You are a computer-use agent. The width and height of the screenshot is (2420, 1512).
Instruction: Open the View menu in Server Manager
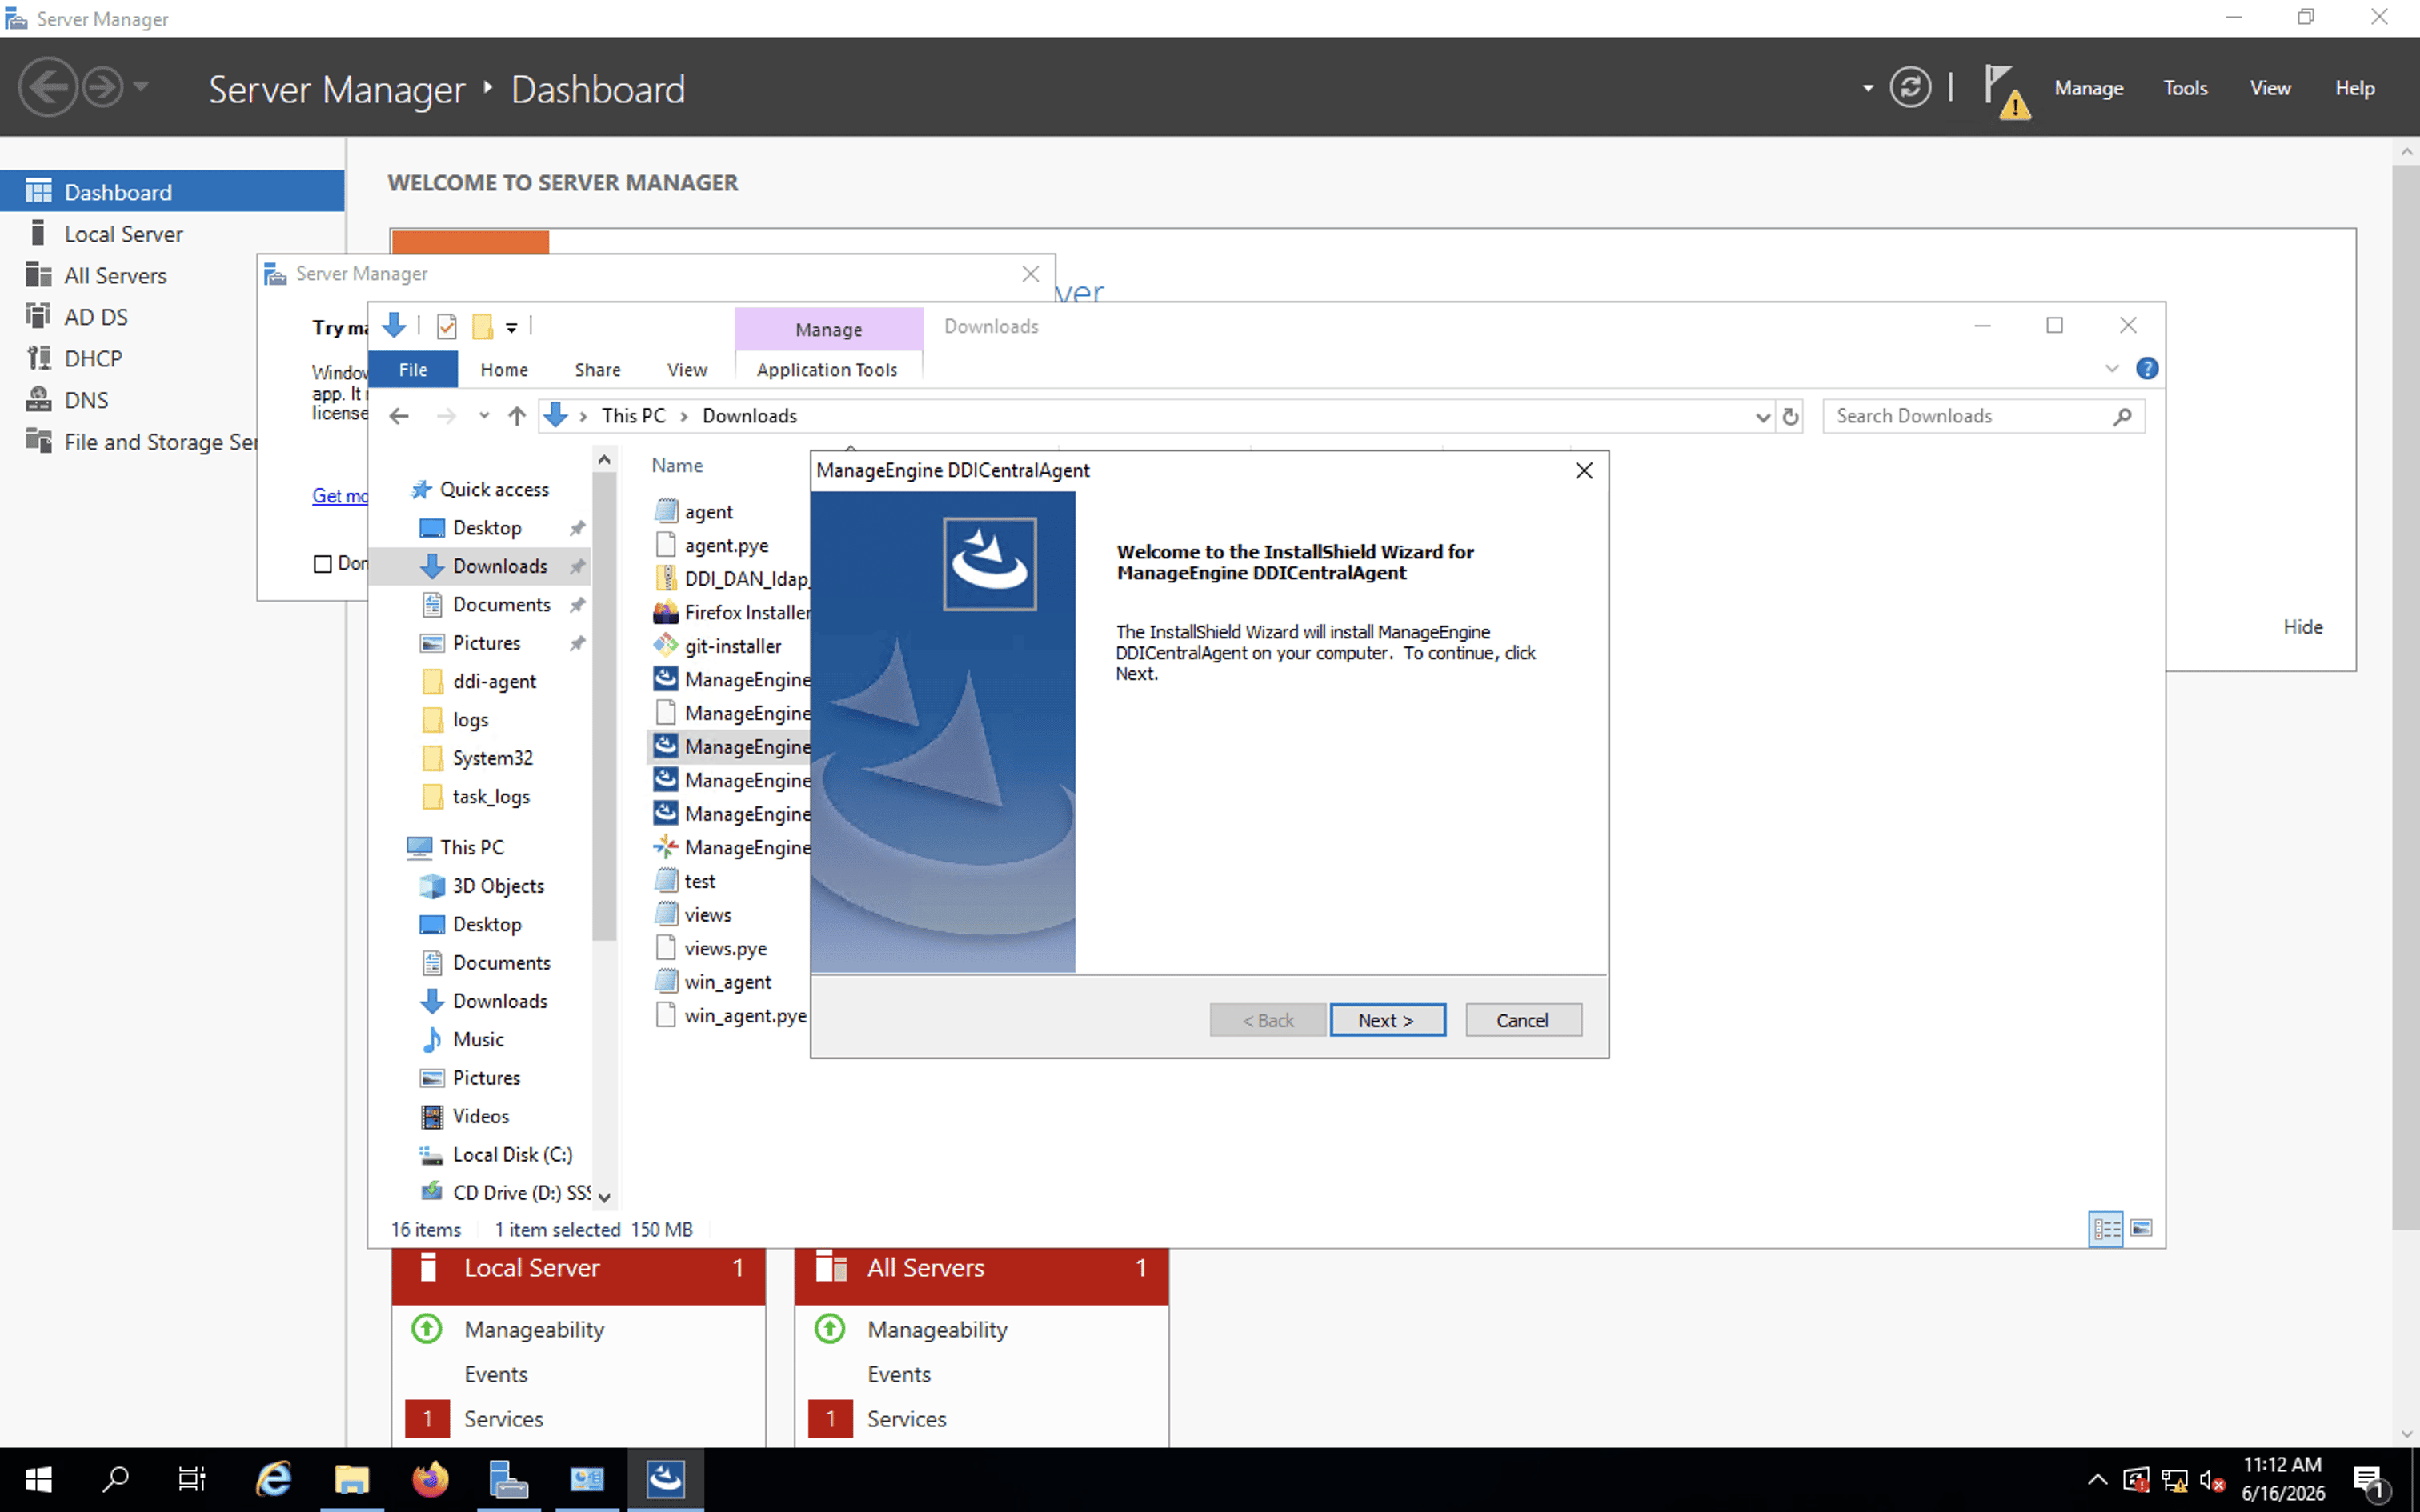click(x=2270, y=88)
